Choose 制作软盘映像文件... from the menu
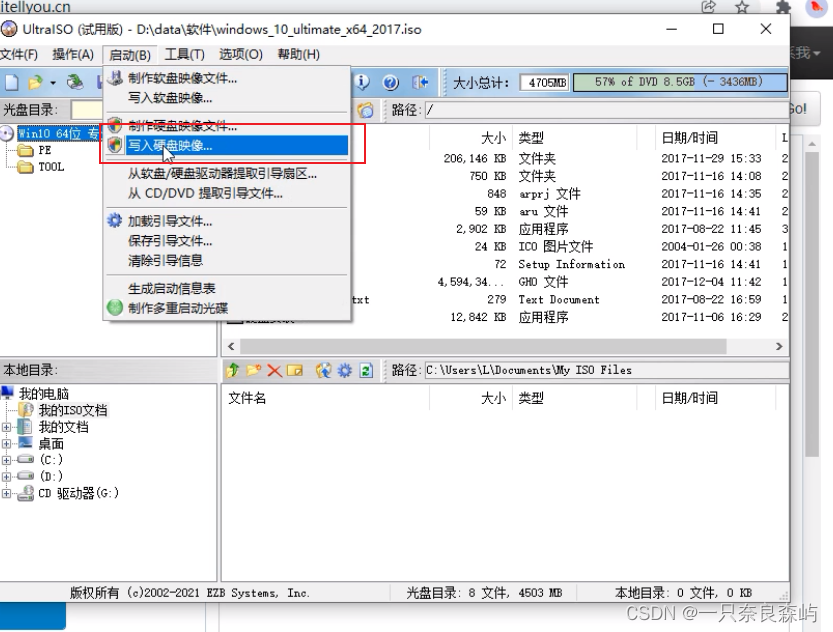 click(227, 79)
